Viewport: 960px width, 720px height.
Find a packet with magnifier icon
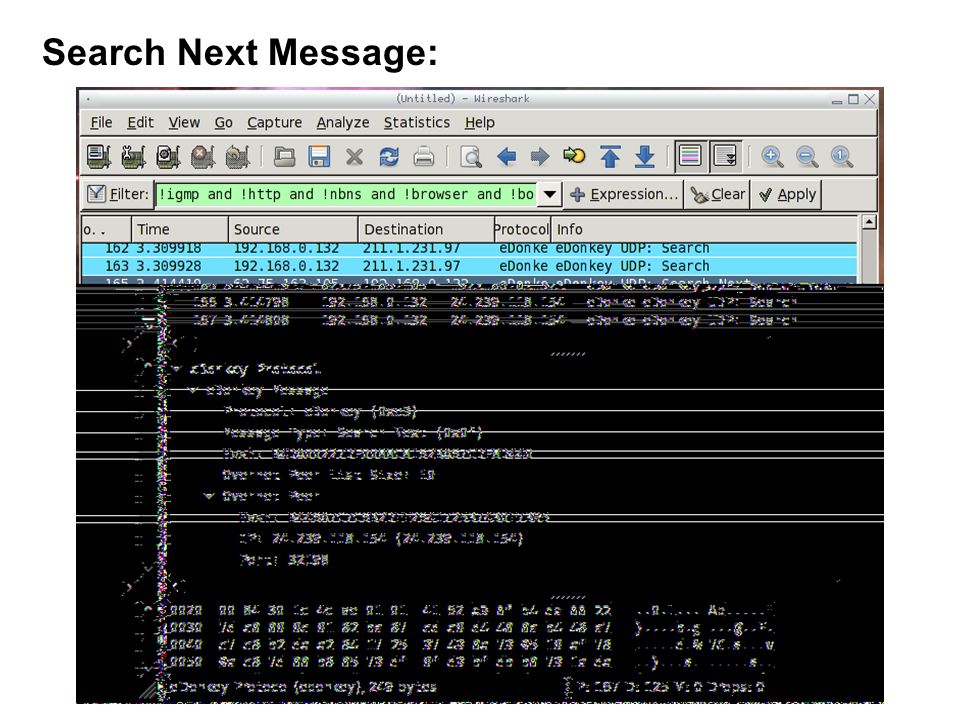471,157
